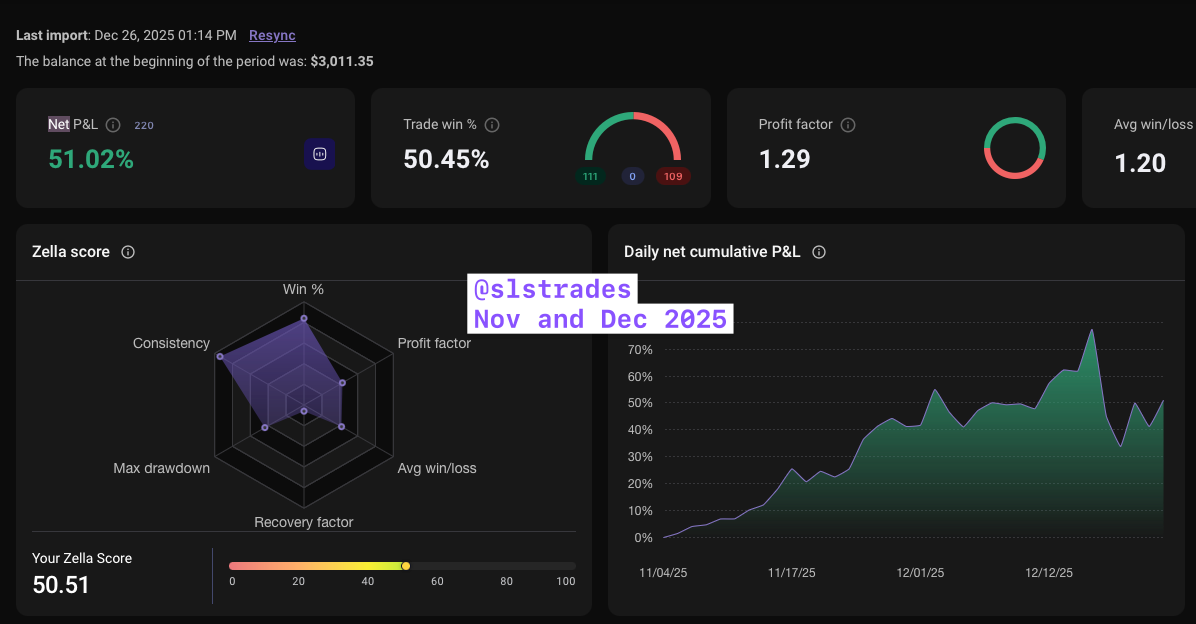Image resolution: width=1196 pixels, height=624 pixels.
Task: Show the Zella score info tooltip icon
Action: click(128, 252)
